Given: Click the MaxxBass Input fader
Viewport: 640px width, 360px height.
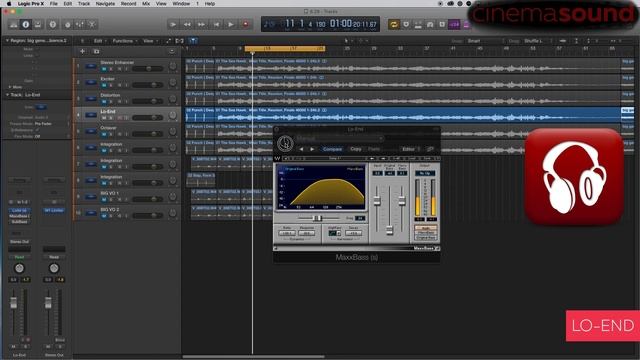Looking at the screenshot, I should coord(377,200).
